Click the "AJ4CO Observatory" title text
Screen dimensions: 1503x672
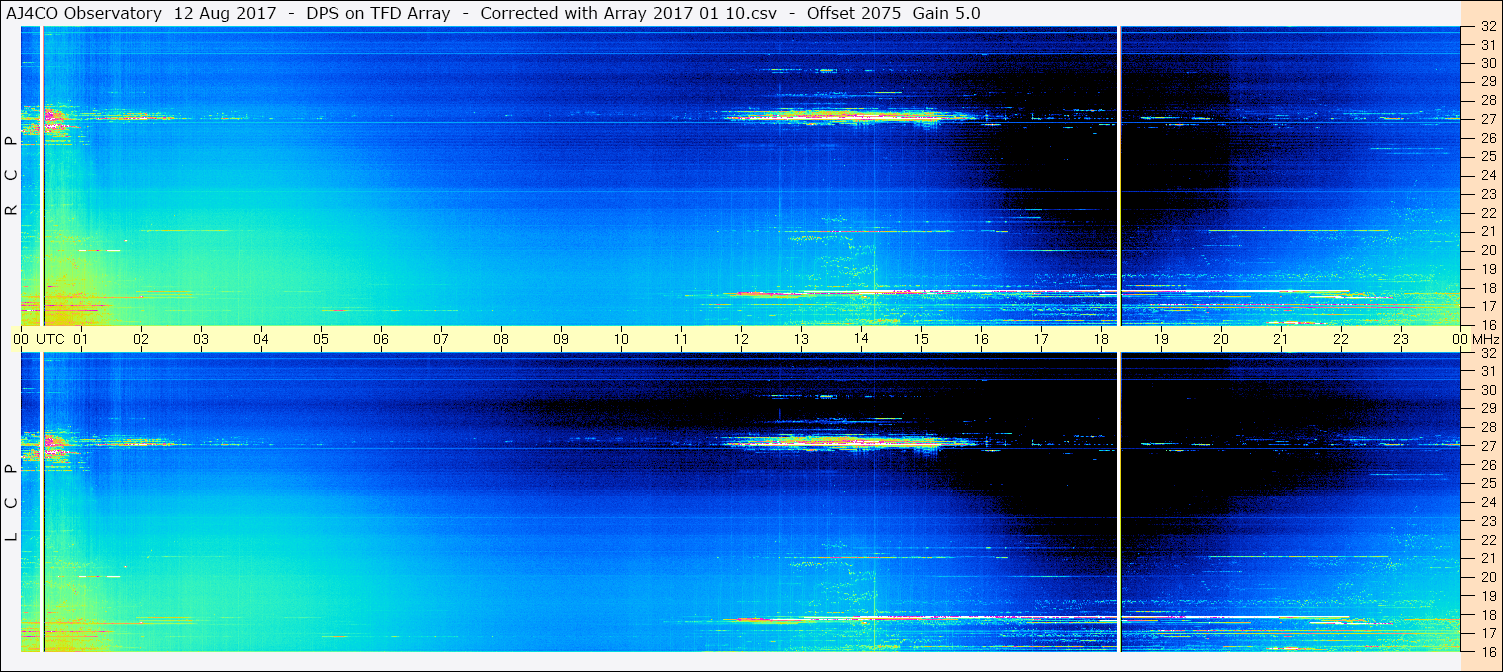click(x=84, y=14)
